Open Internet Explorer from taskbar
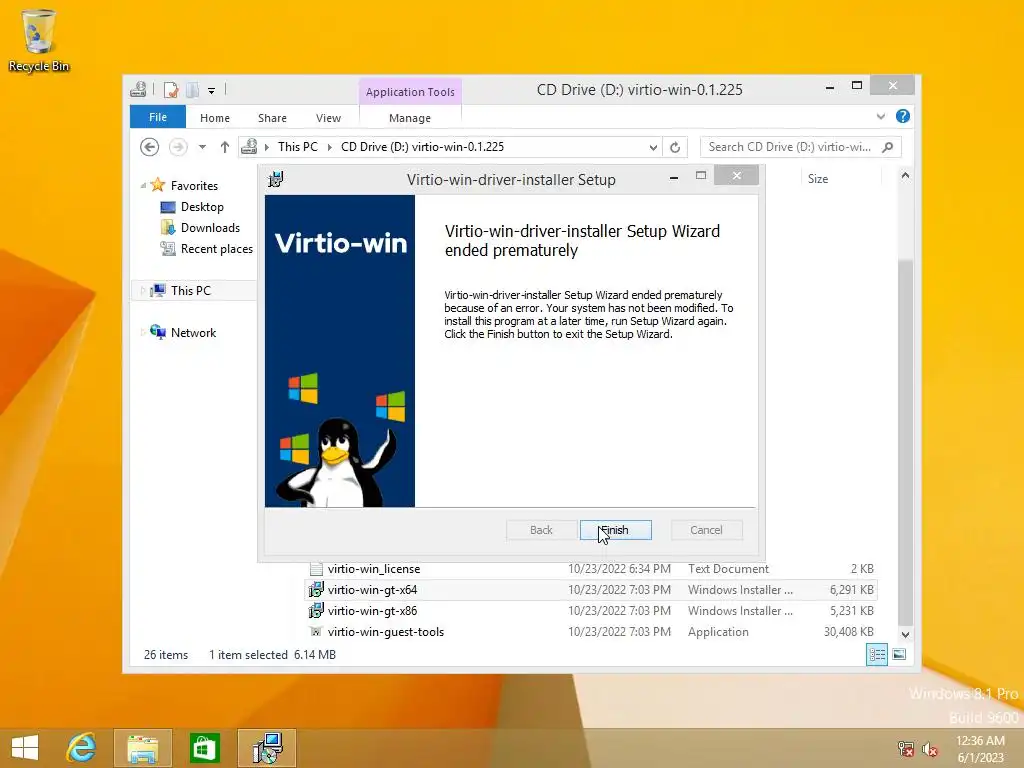1024x768 pixels. click(x=82, y=748)
